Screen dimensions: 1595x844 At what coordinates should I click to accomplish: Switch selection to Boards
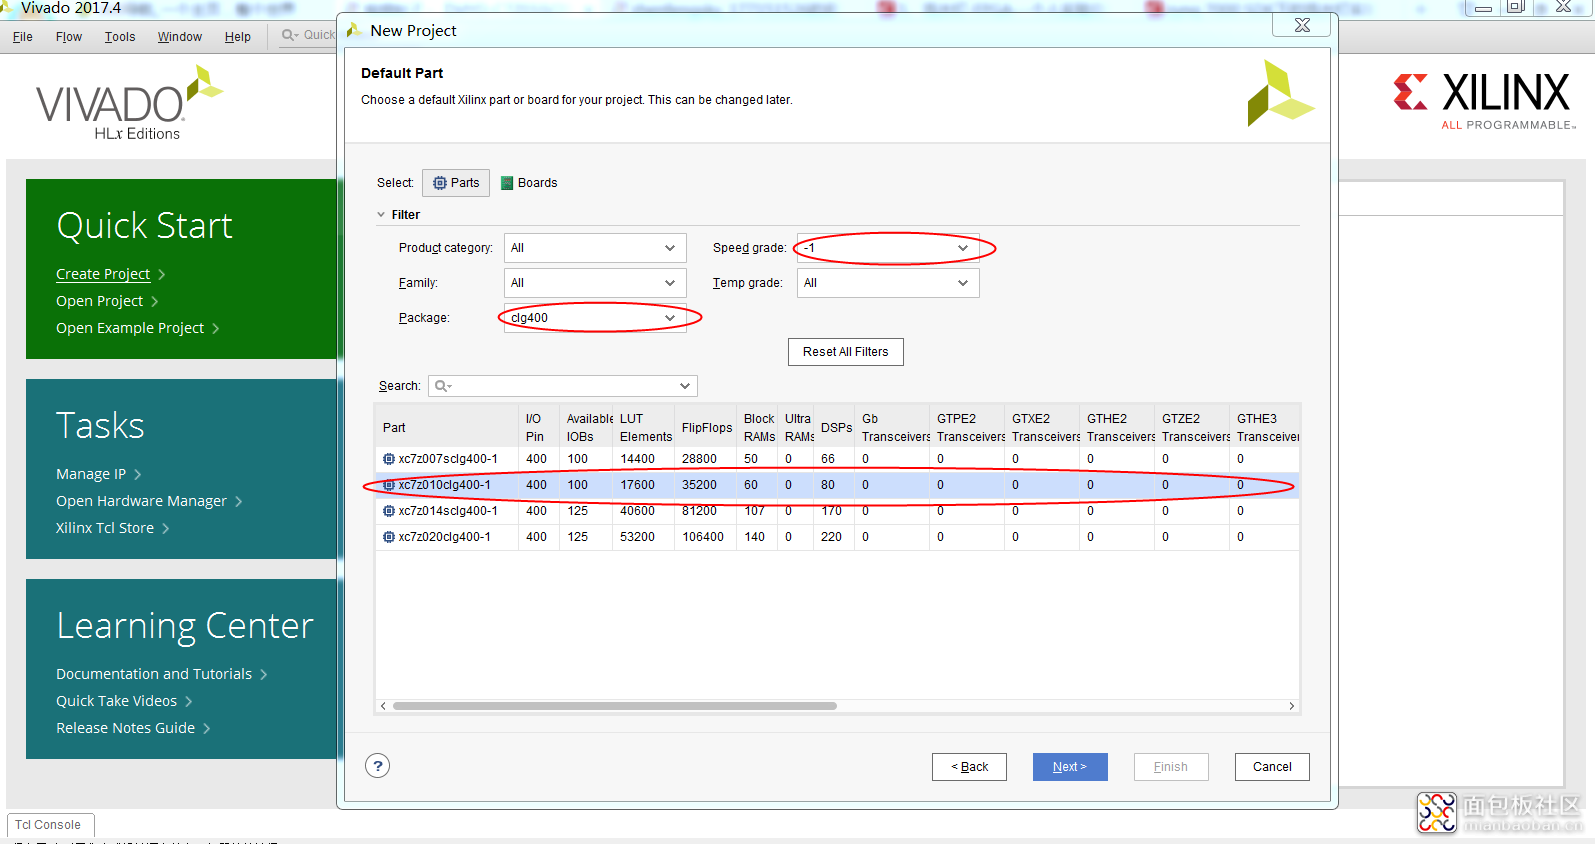(x=529, y=183)
